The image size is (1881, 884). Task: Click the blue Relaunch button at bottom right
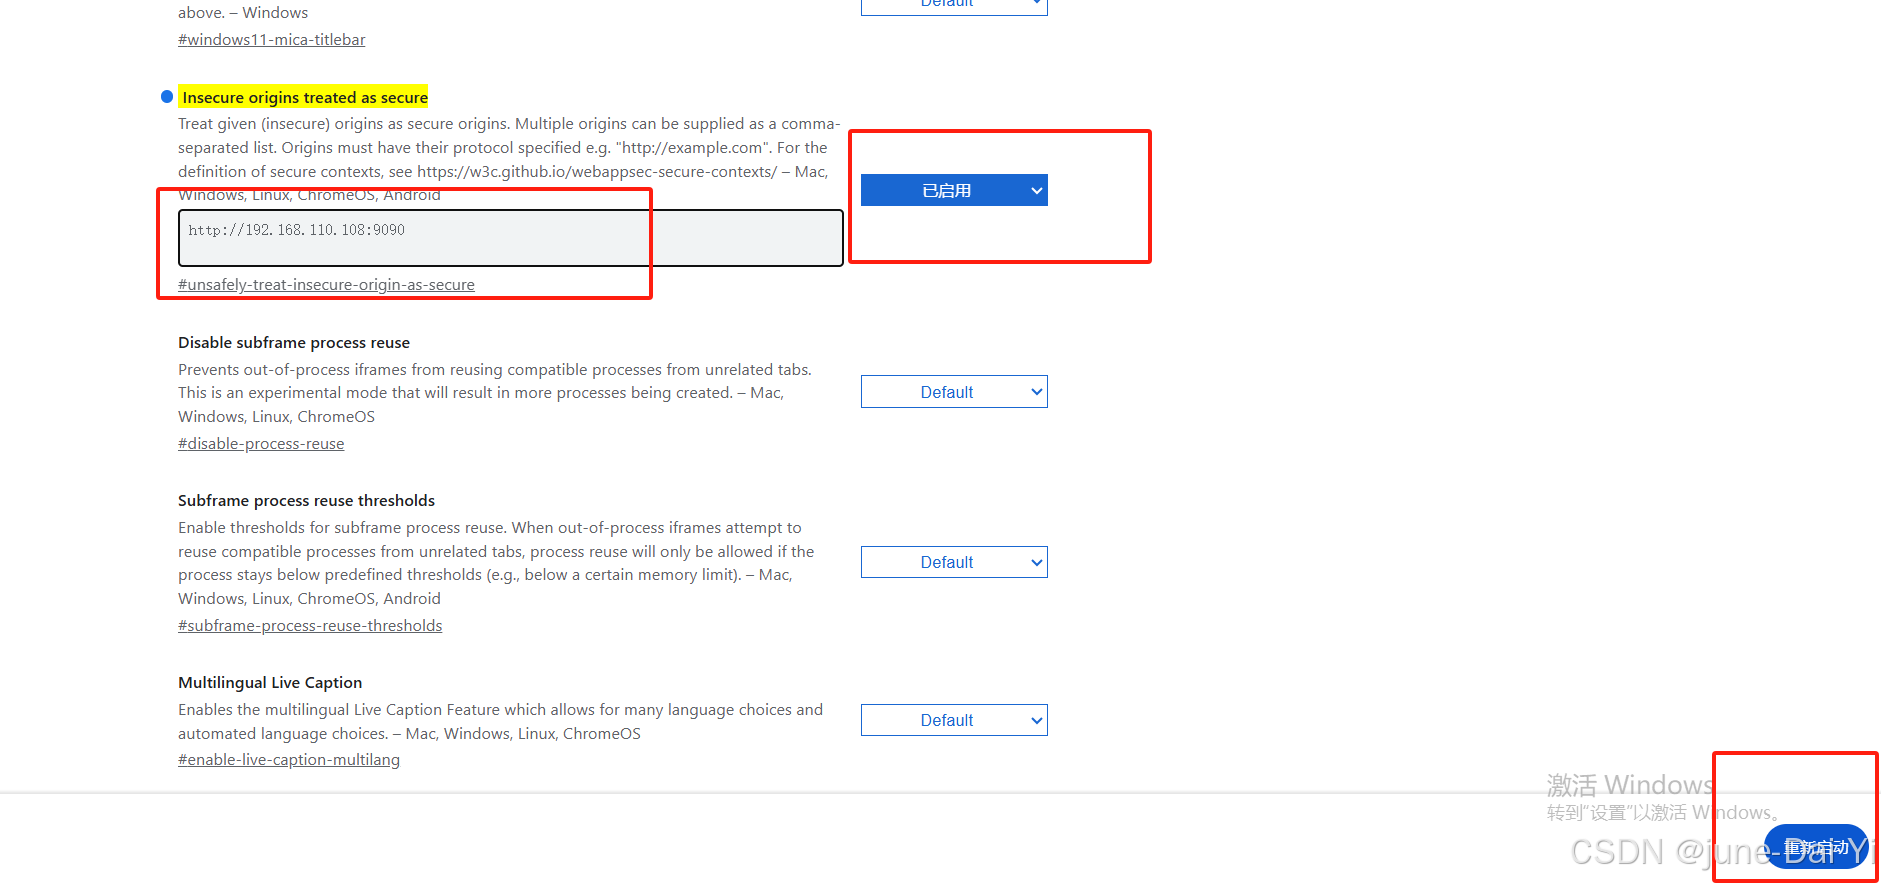click(1816, 847)
